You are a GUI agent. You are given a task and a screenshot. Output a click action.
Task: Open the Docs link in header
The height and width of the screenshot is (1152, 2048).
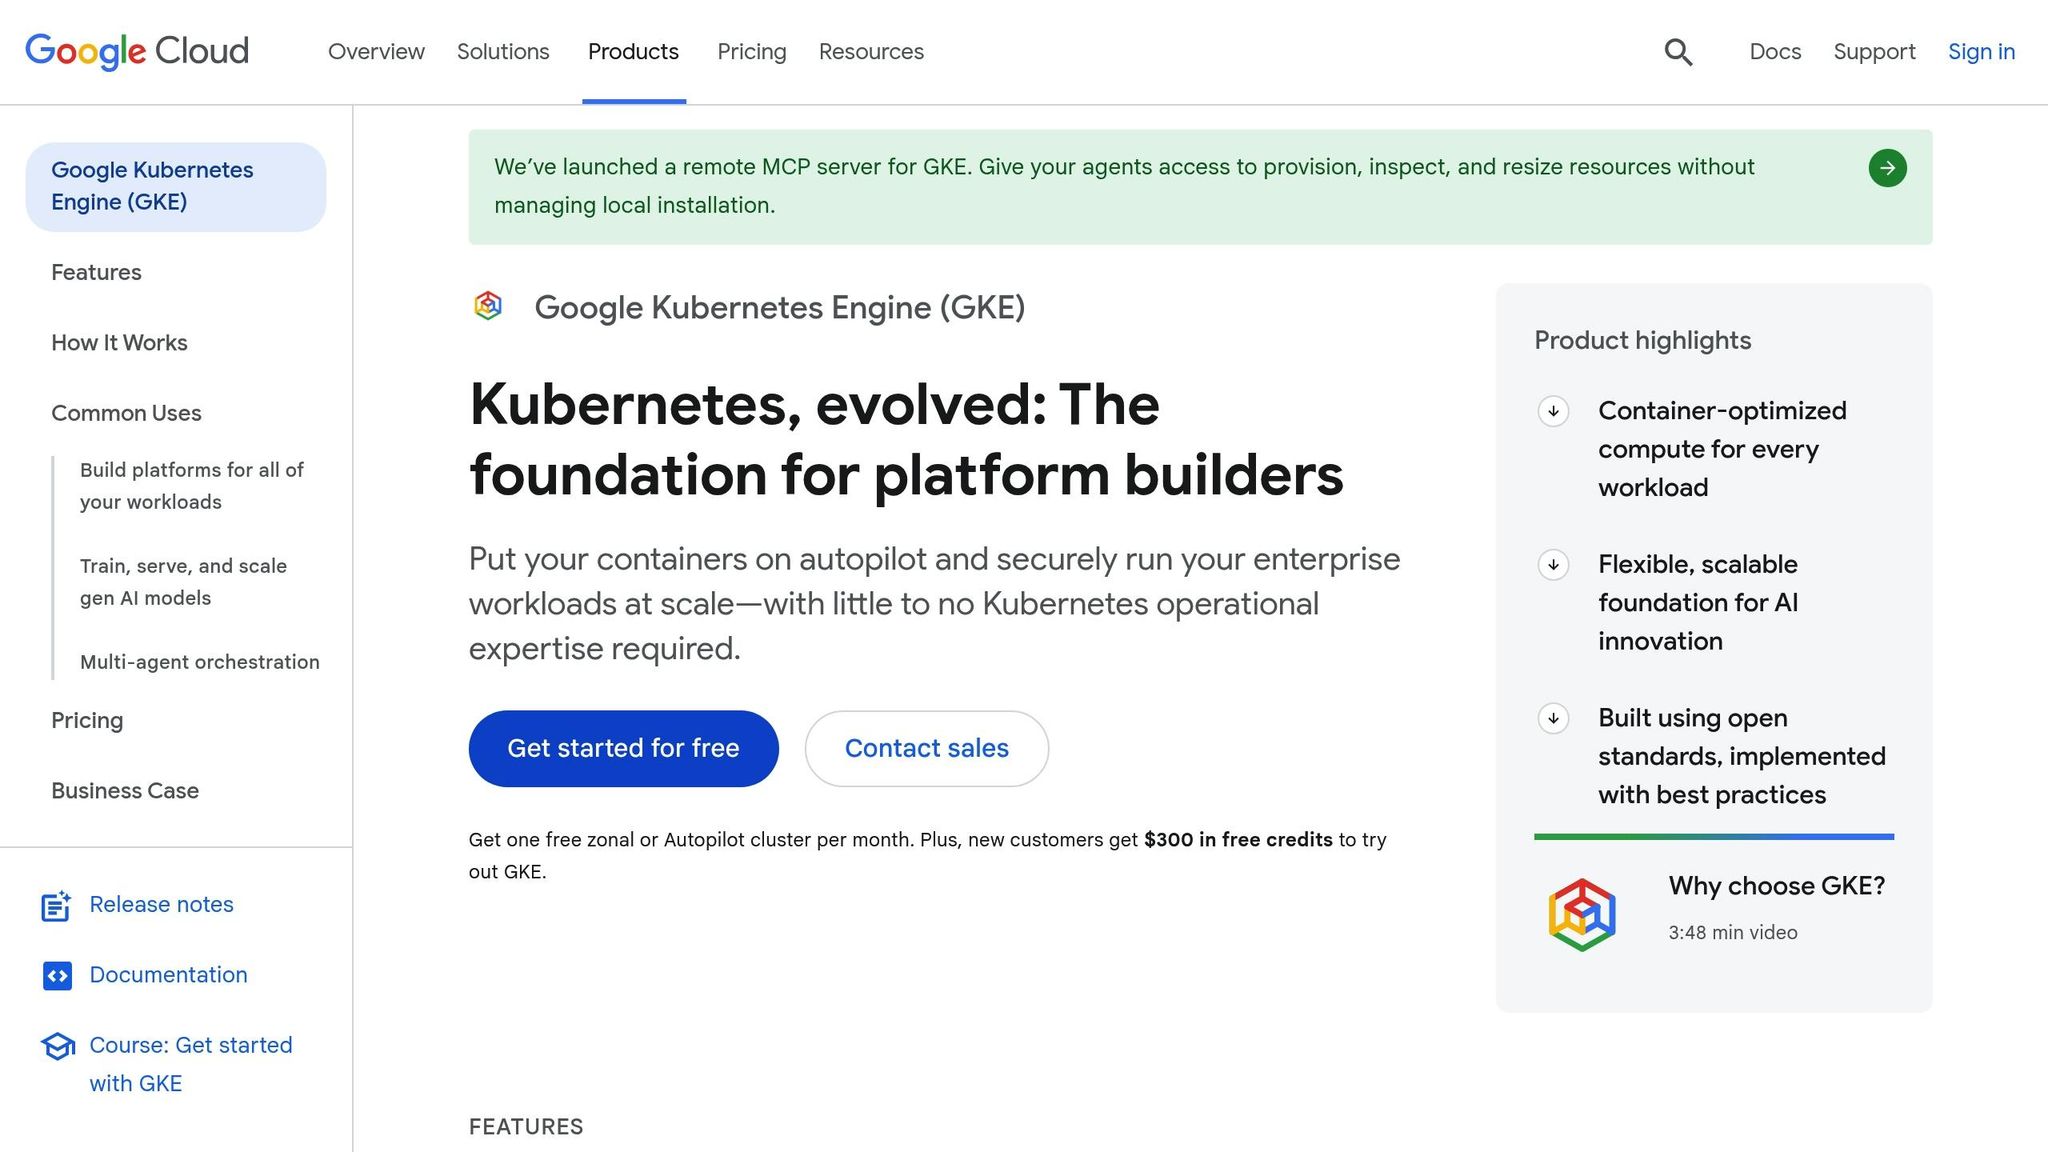tap(1774, 52)
